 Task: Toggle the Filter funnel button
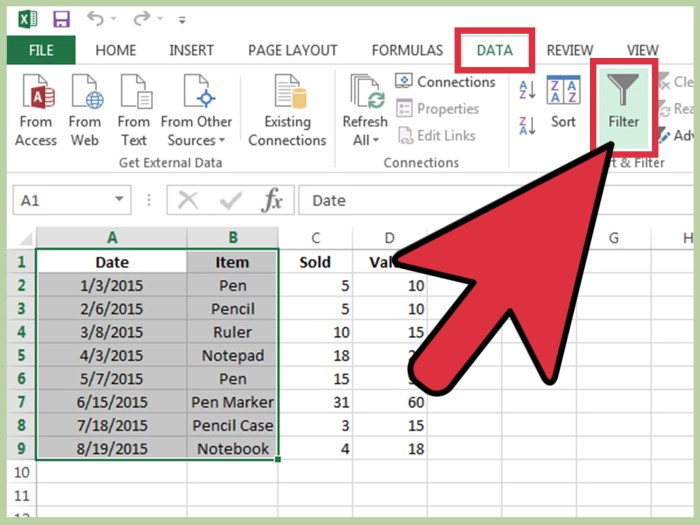point(623,107)
